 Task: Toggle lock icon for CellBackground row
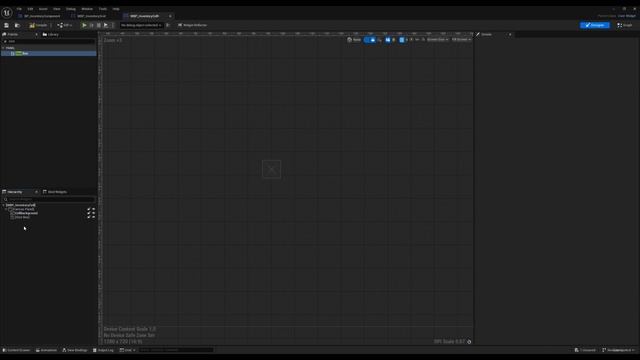[89, 213]
